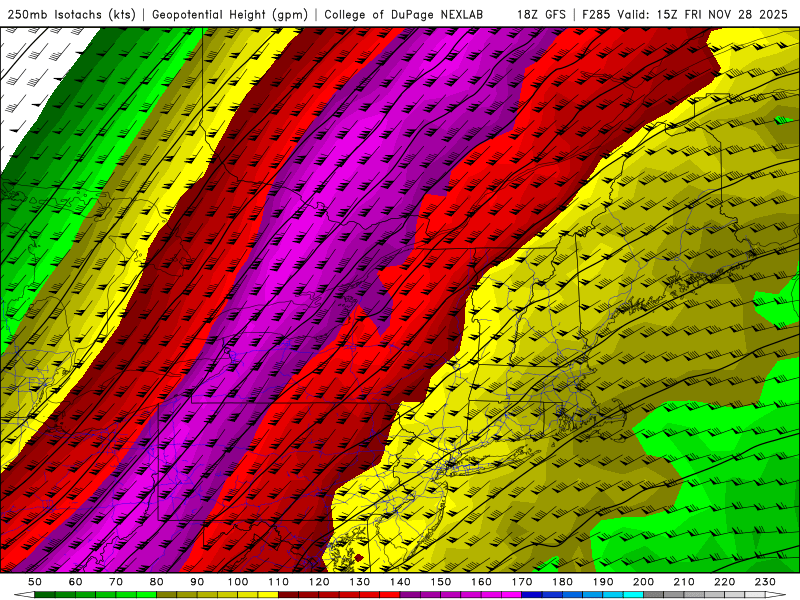
Task: Click the 220 label on the legend
Action: click(724, 582)
